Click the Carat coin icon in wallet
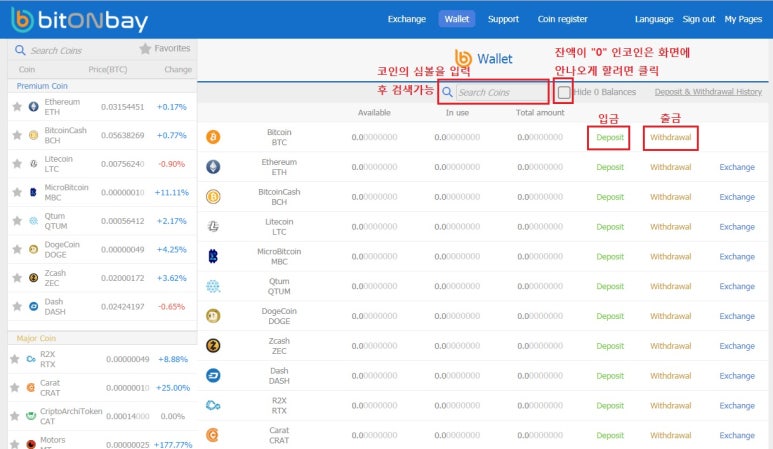 [x=212, y=435]
